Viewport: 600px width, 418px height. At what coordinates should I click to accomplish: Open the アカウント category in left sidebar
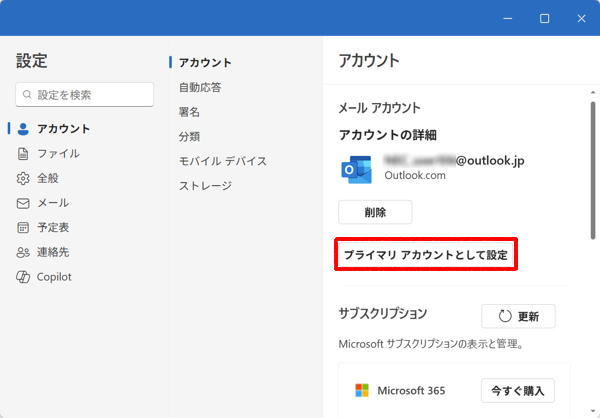pyautogui.click(x=54, y=129)
